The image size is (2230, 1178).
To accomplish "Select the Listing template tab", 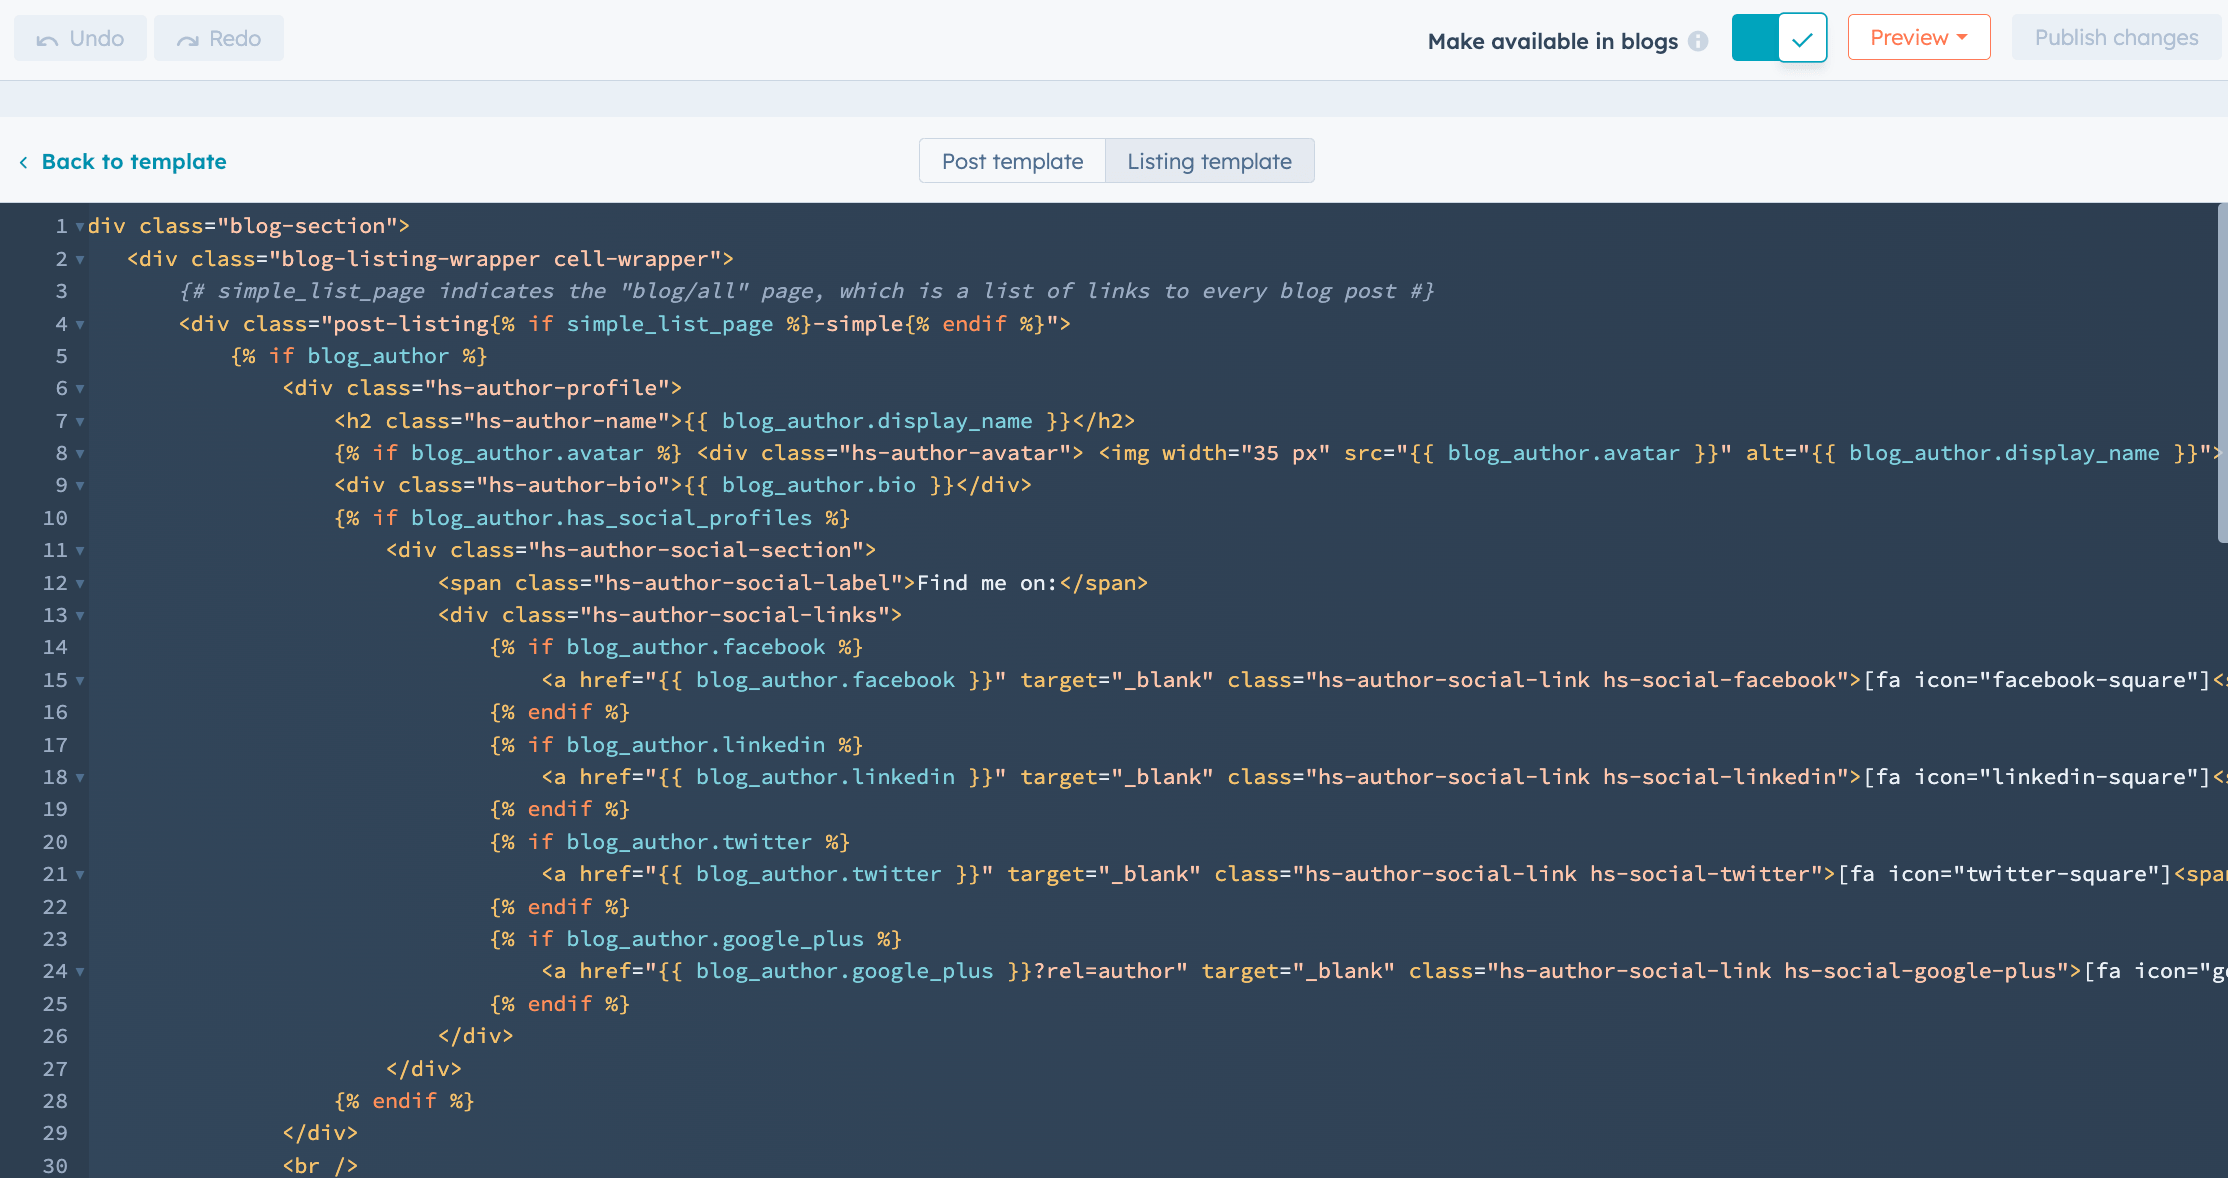I will [x=1209, y=160].
